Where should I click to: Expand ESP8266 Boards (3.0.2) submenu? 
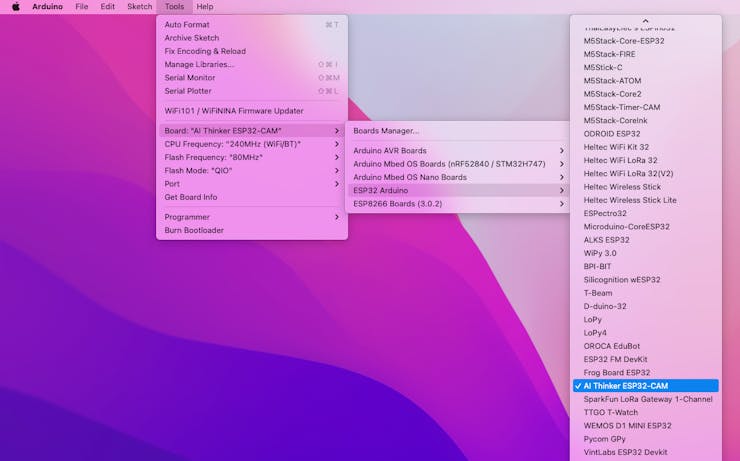(x=458, y=204)
